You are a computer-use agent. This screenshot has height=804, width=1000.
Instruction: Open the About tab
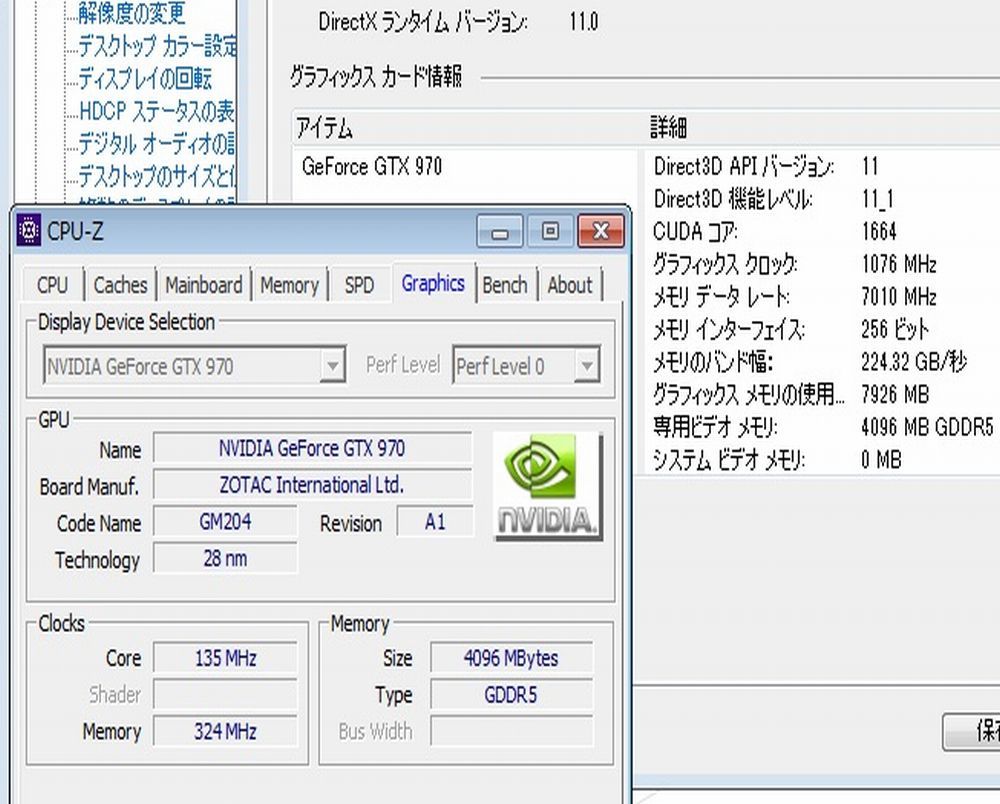pyautogui.click(x=570, y=285)
